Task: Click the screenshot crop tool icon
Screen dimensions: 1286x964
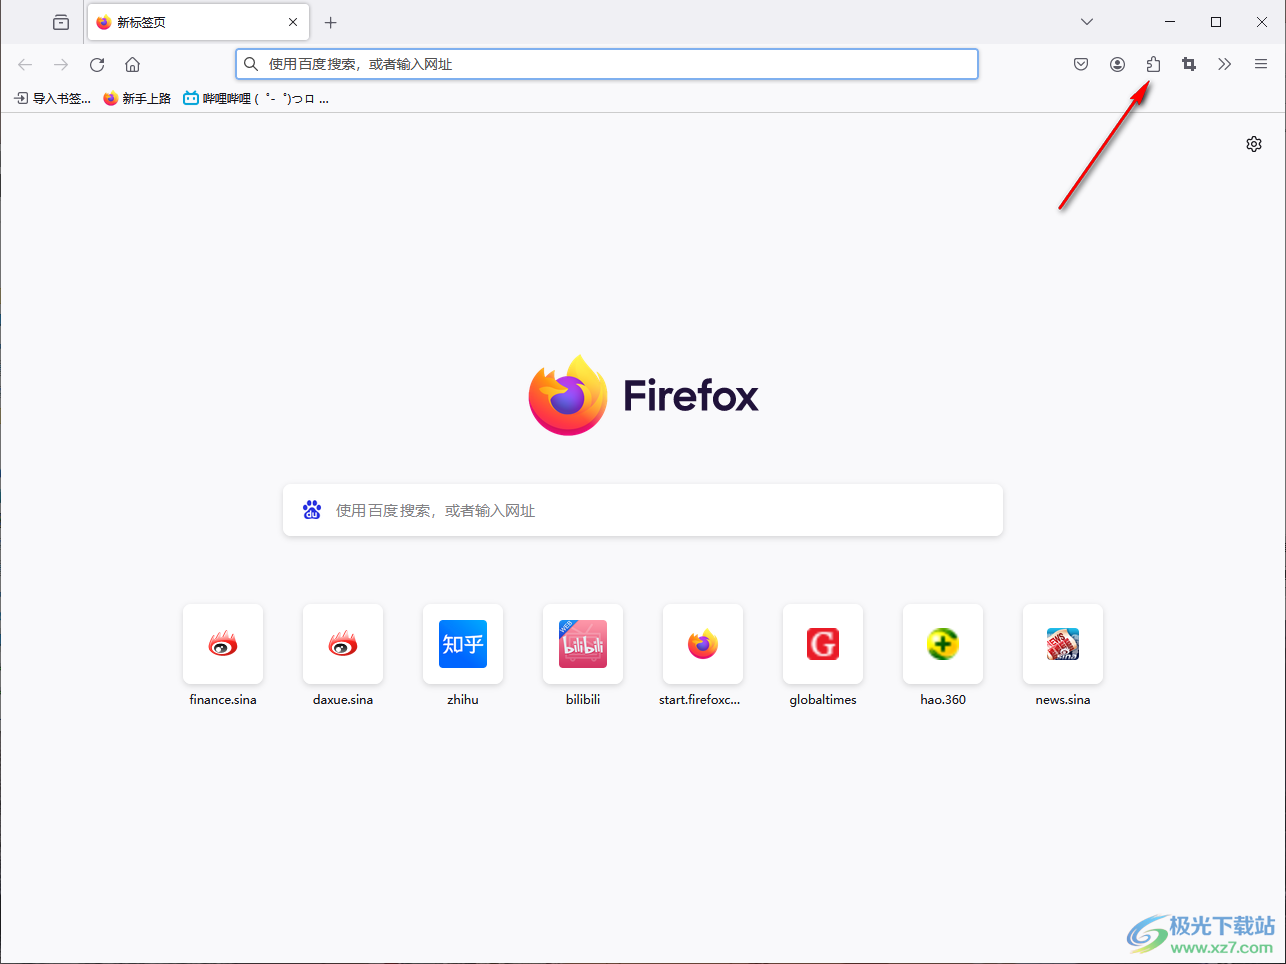Action: [x=1189, y=64]
